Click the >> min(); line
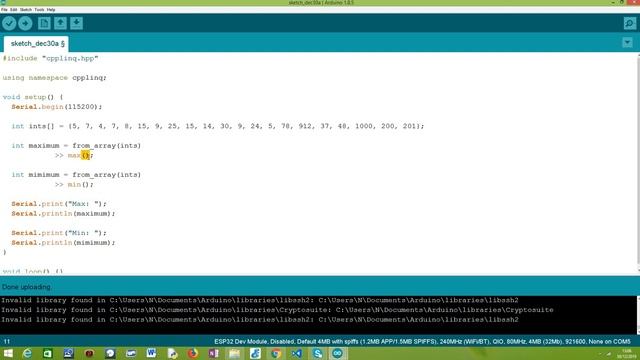640x360 pixels. [x=74, y=184]
